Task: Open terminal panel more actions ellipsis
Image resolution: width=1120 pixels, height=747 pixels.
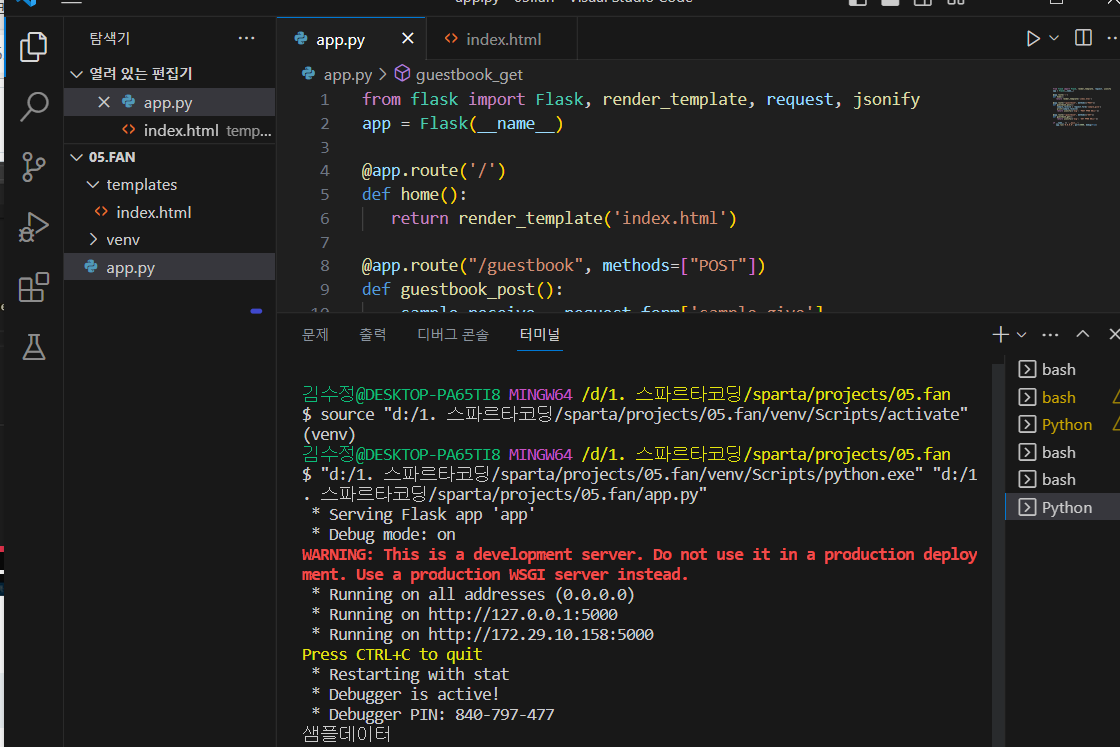Action: pos(1050,334)
